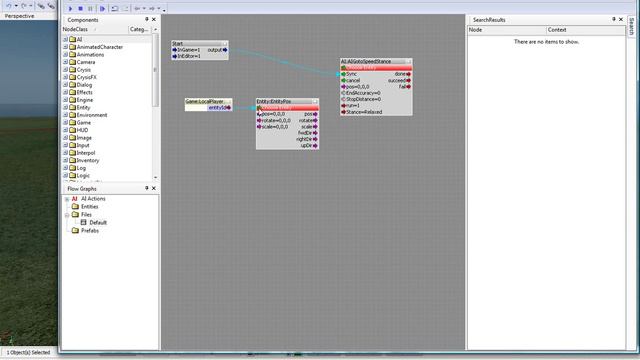
Task: Select the Image folder
Action: (x=84, y=138)
